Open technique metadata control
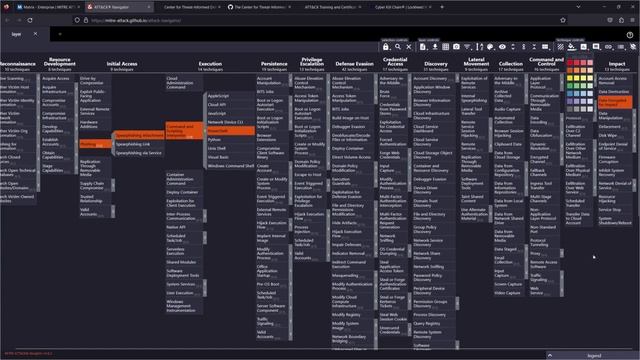Image resolution: width=640 pixels, height=360 pixels. [621, 47]
